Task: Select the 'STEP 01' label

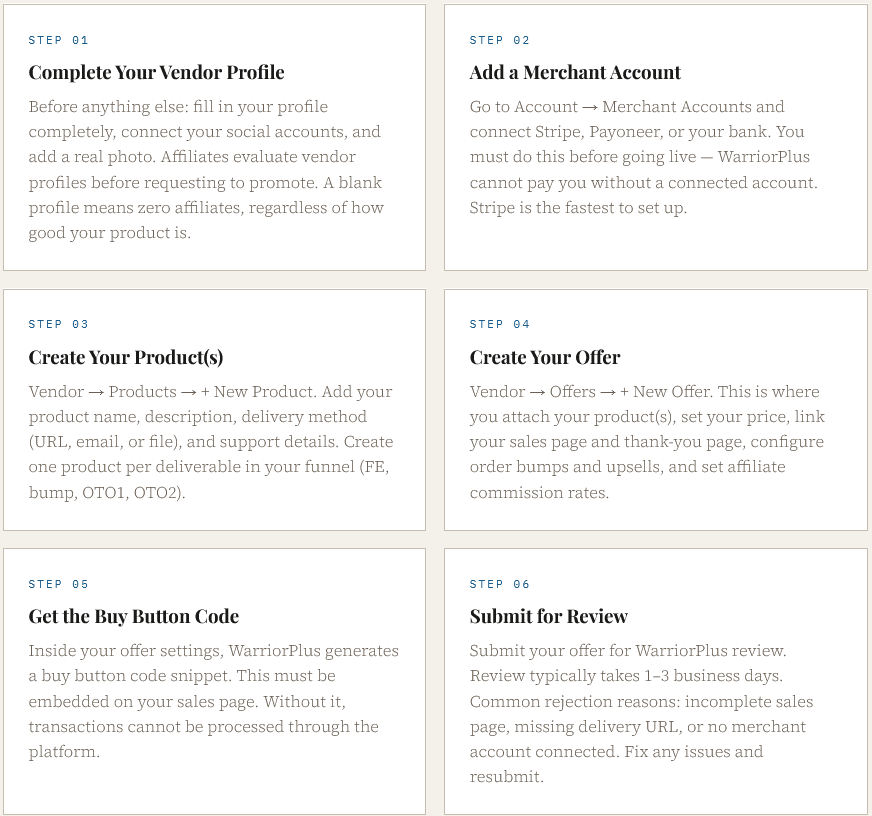Action: [59, 40]
